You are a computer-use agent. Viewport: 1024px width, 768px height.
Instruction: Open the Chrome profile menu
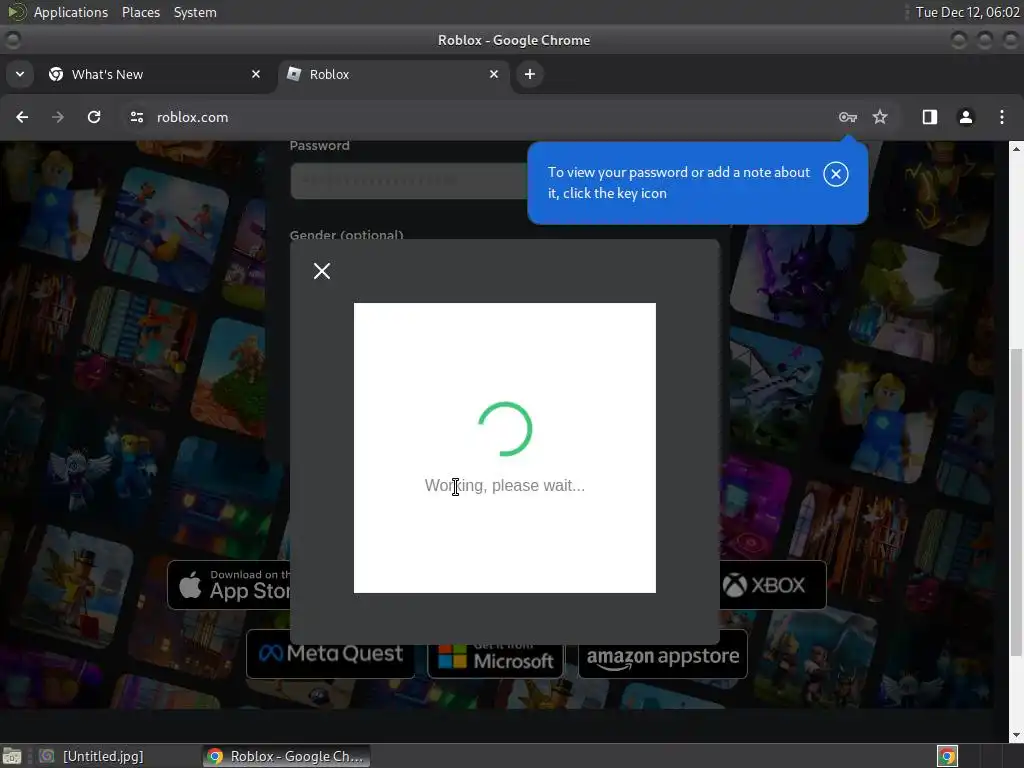966,117
